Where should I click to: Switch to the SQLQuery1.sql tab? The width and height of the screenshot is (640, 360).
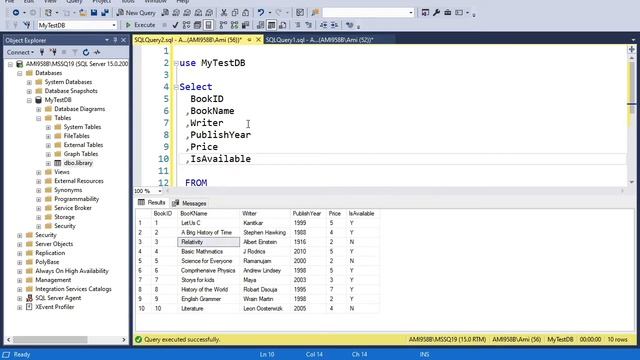point(319,40)
